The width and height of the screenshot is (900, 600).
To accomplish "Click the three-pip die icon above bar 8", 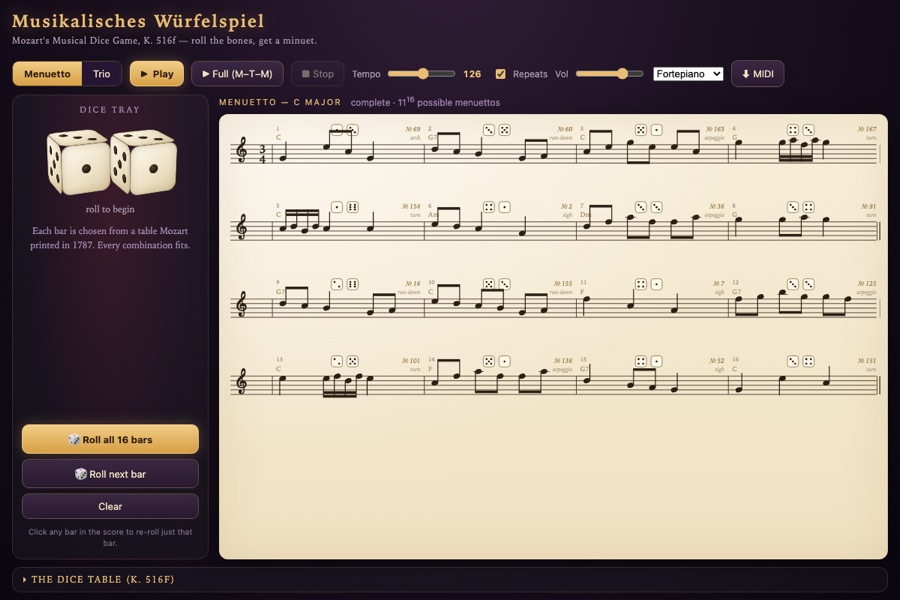I will tap(793, 207).
